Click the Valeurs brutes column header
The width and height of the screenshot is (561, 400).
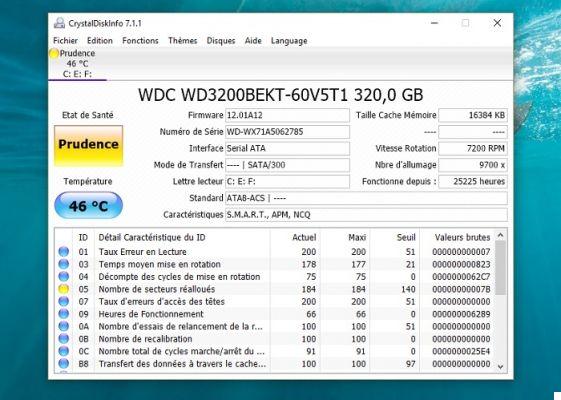[457, 237]
